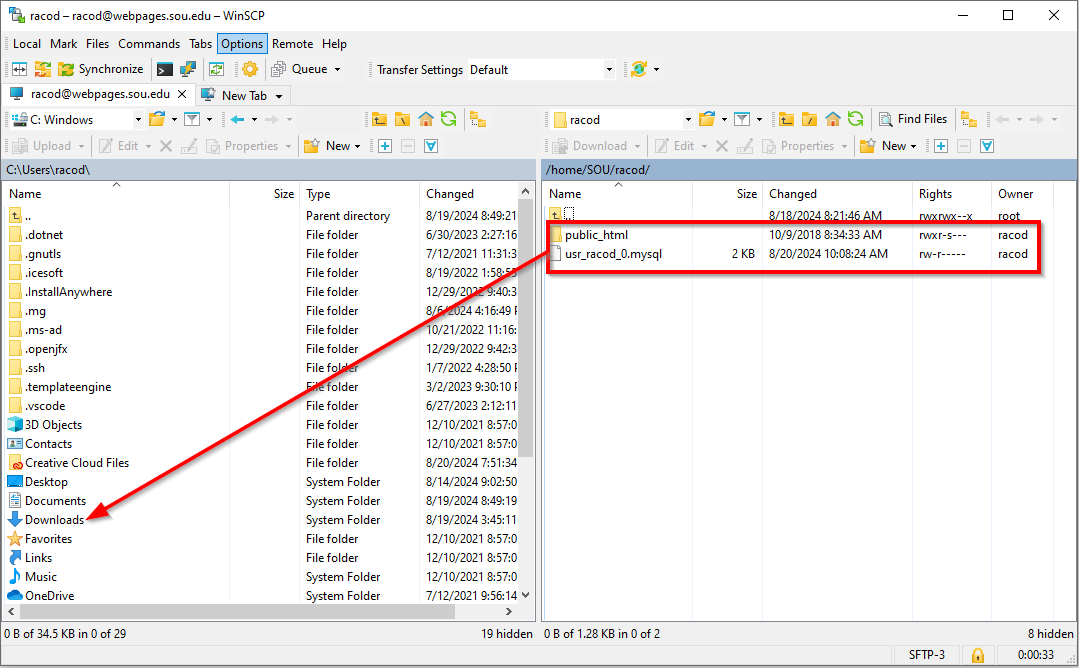Unselect local files minus icon

click(x=408, y=146)
